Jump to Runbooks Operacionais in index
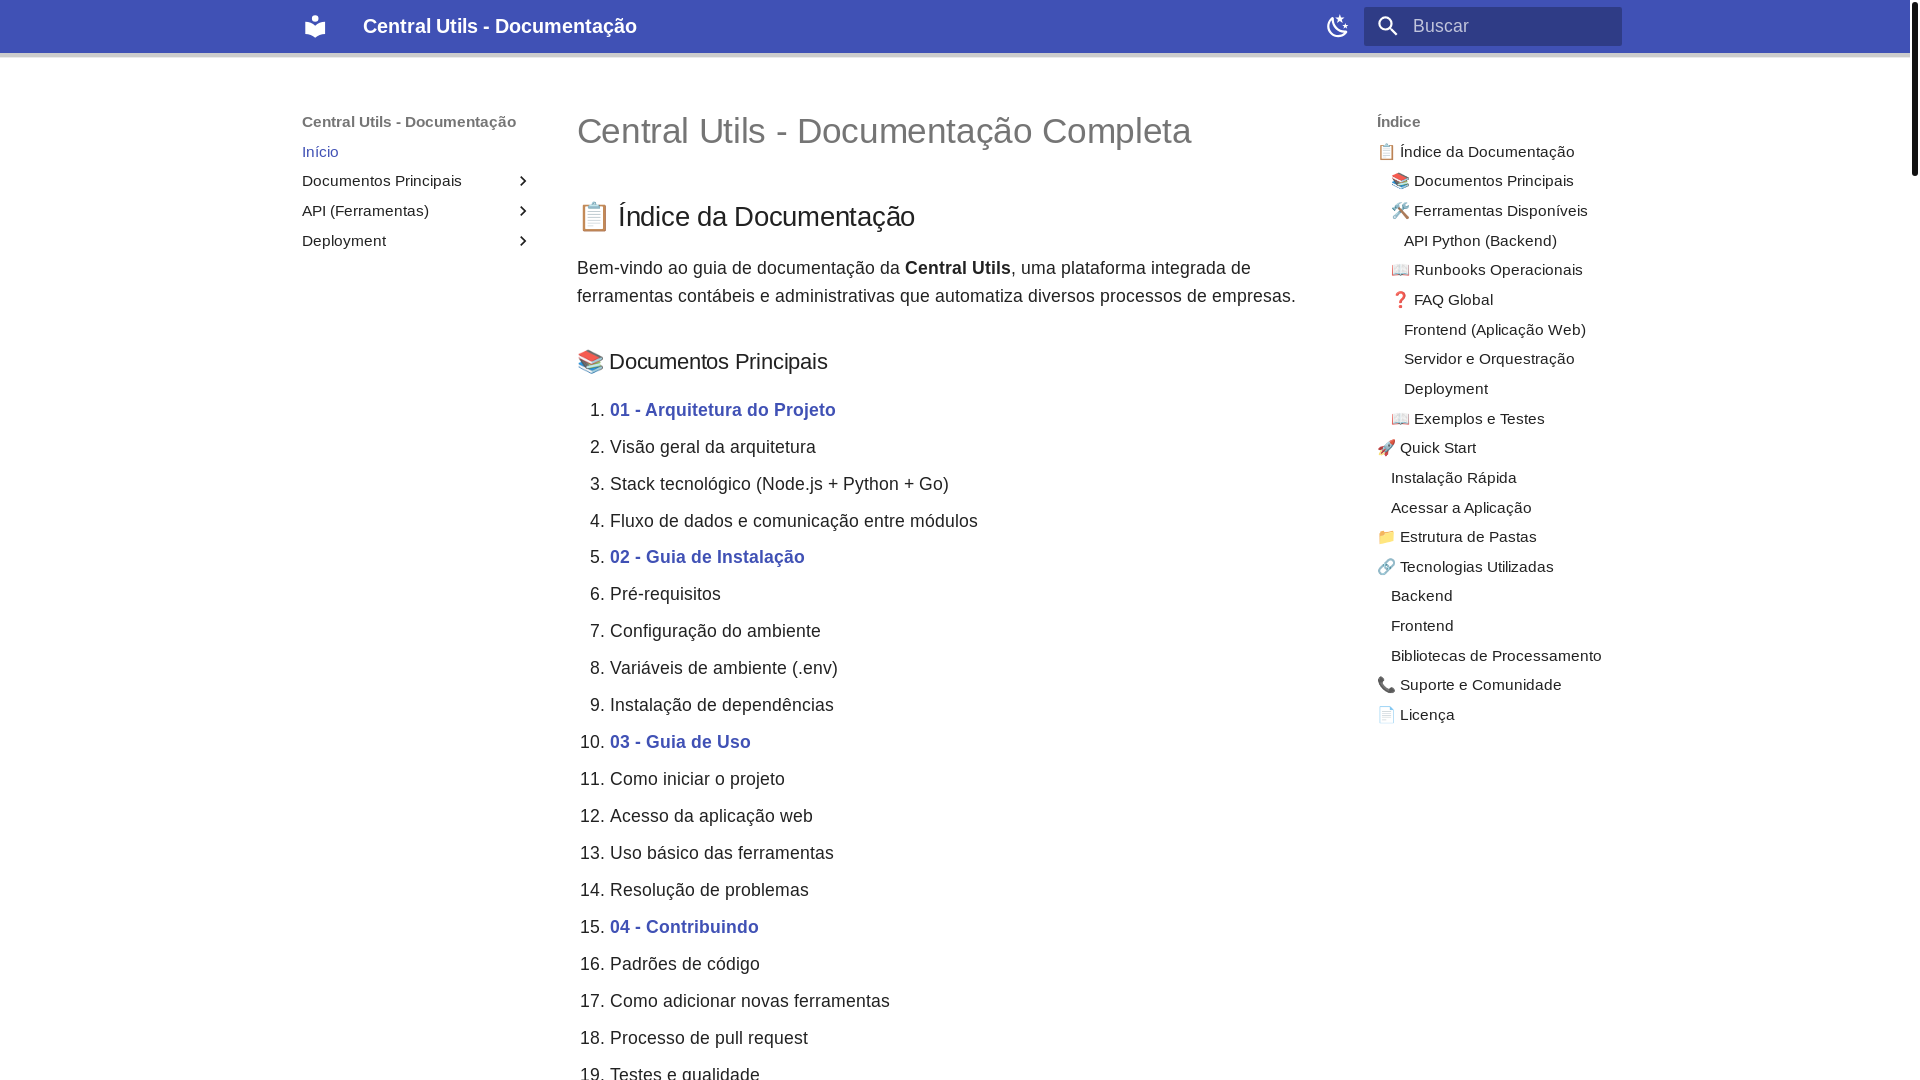This screenshot has height=1080, width=1920. coord(1487,270)
